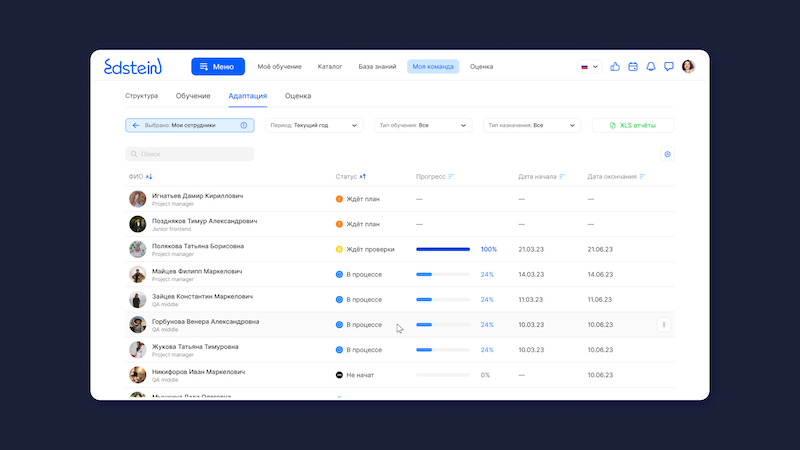Sort by Статус column
This screenshot has height=450, width=800.
[x=351, y=177]
